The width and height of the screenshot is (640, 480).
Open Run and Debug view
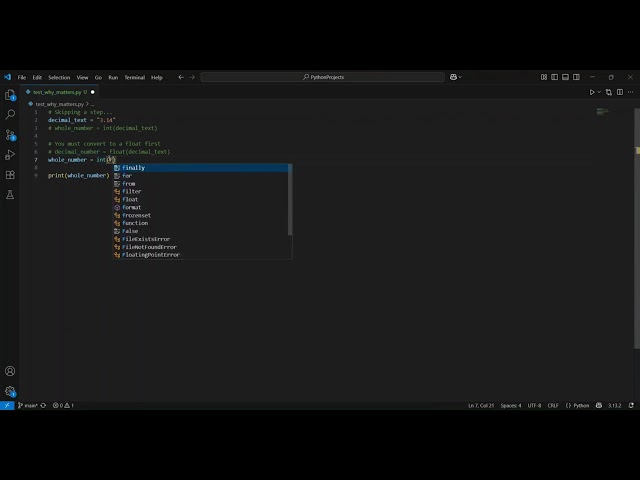coord(10,155)
